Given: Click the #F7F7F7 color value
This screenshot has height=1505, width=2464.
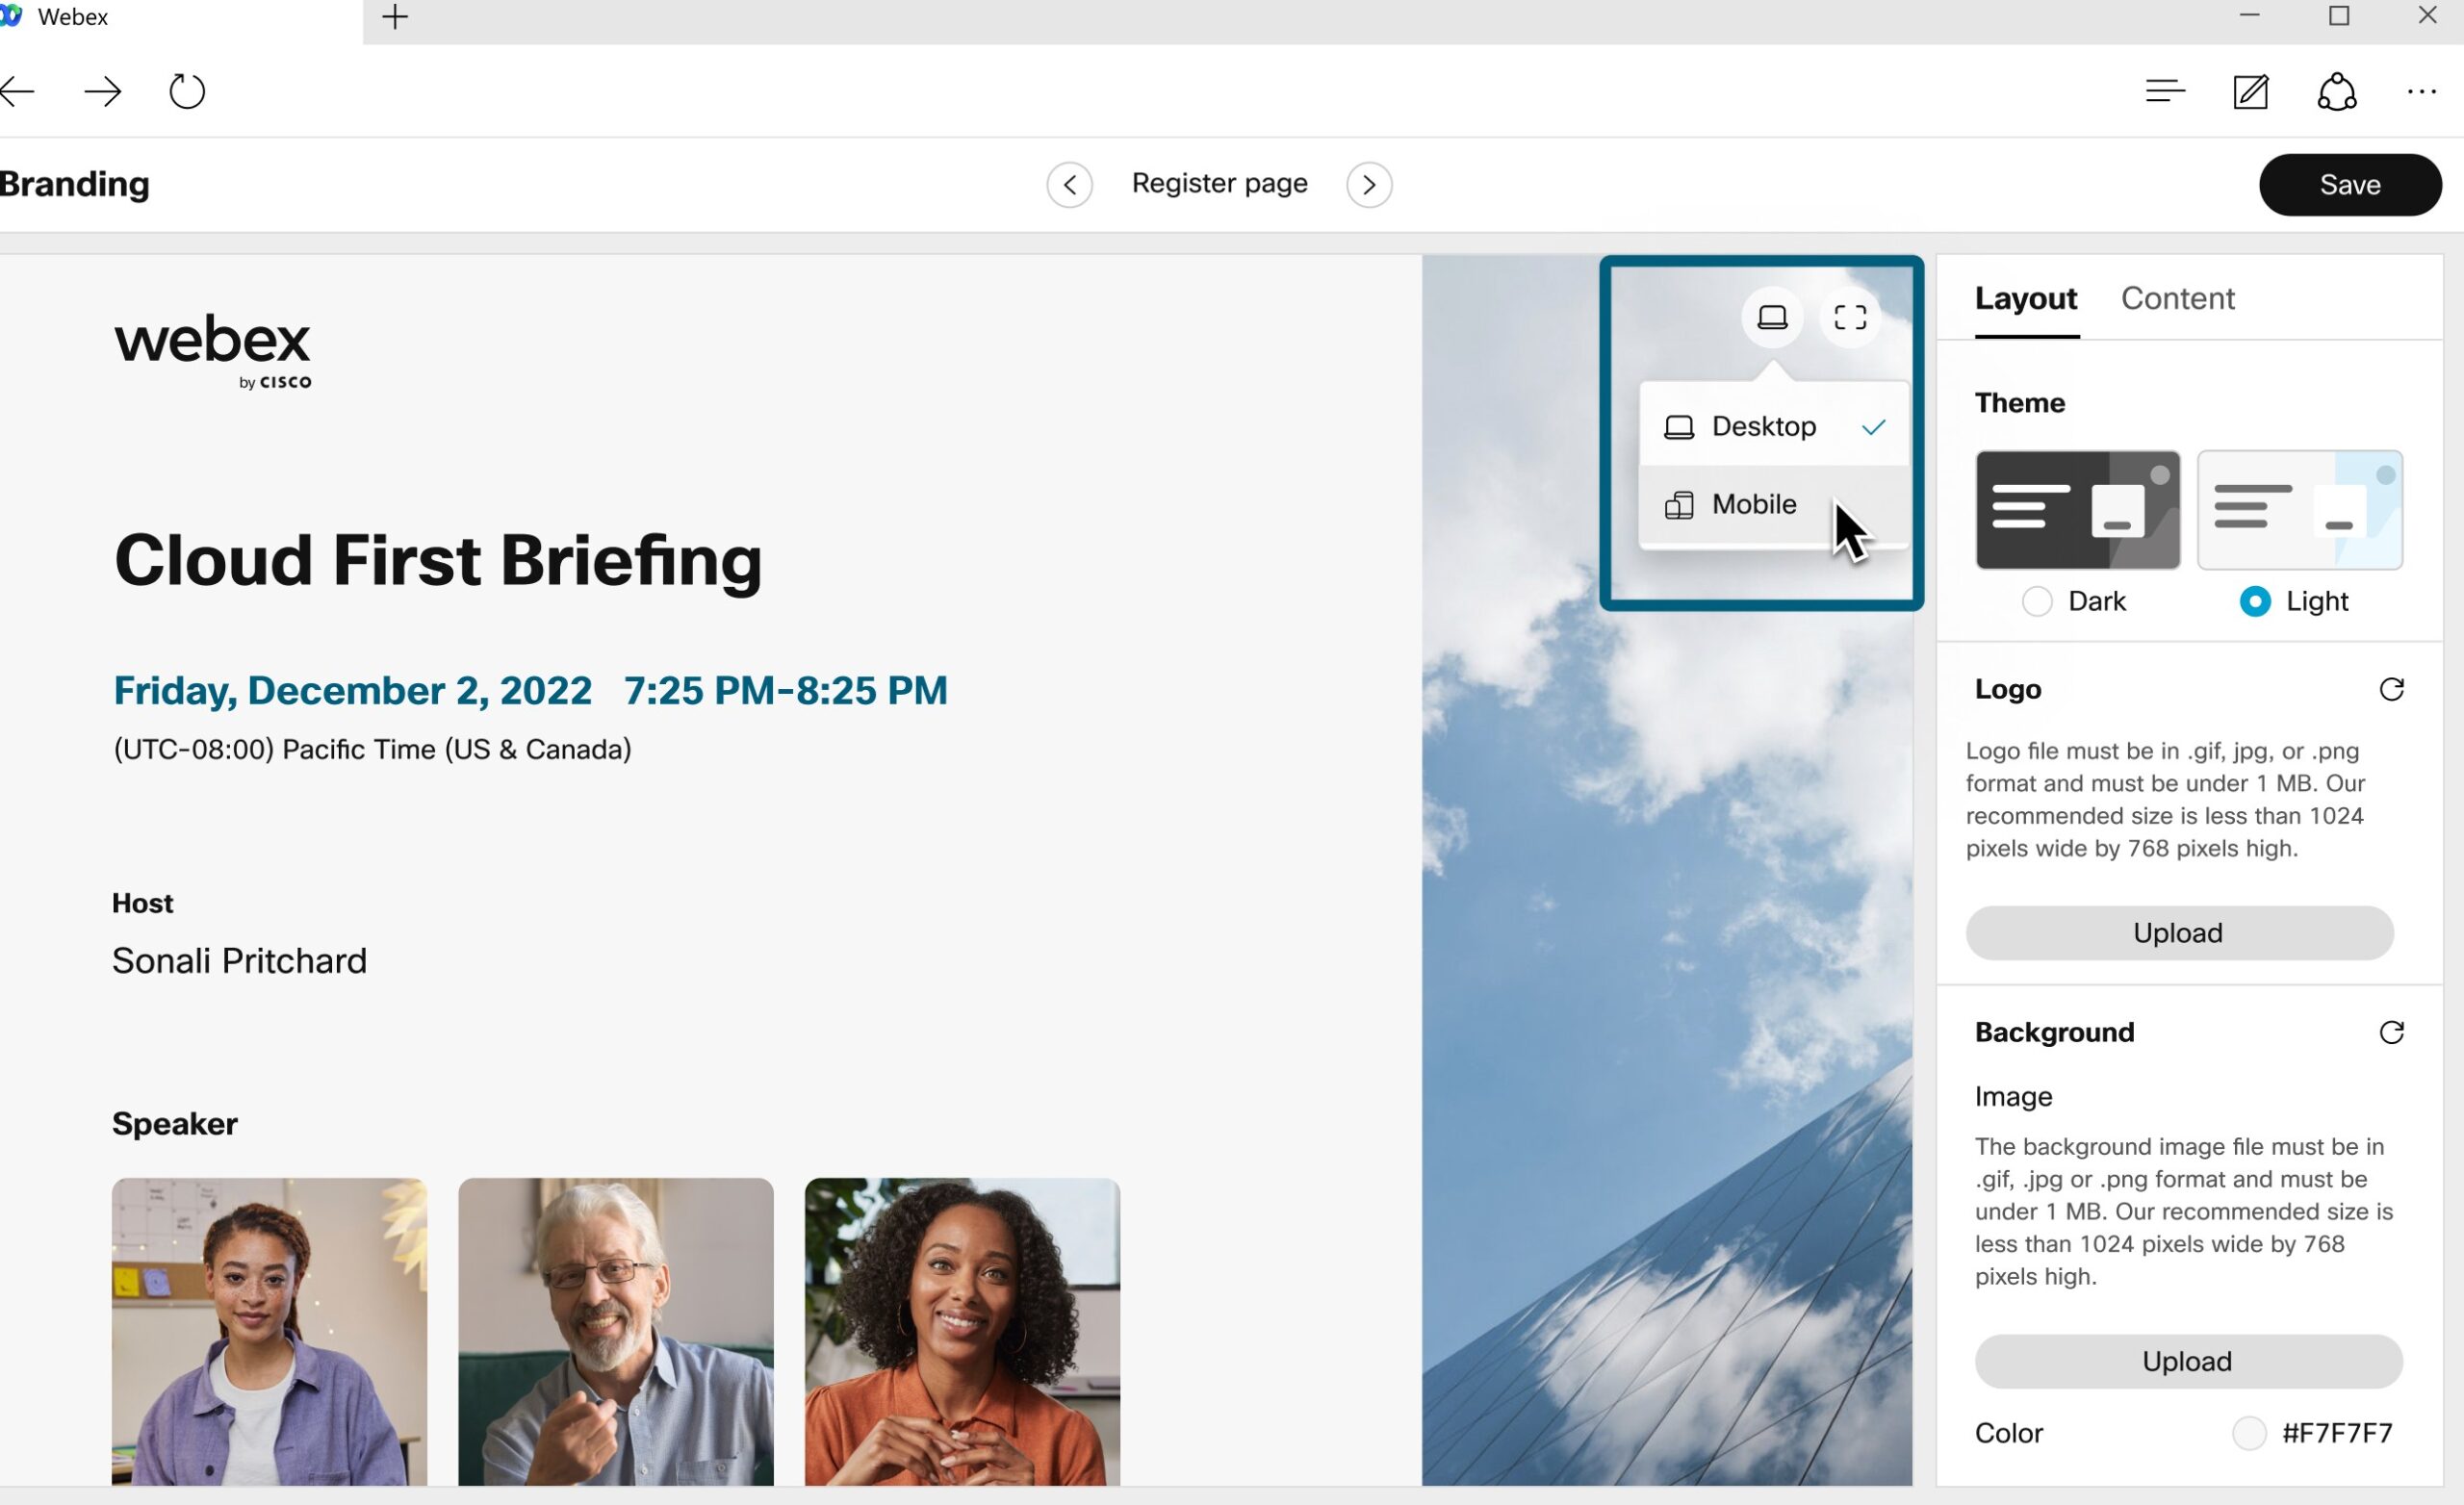Looking at the screenshot, I should click(2337, 1433).
